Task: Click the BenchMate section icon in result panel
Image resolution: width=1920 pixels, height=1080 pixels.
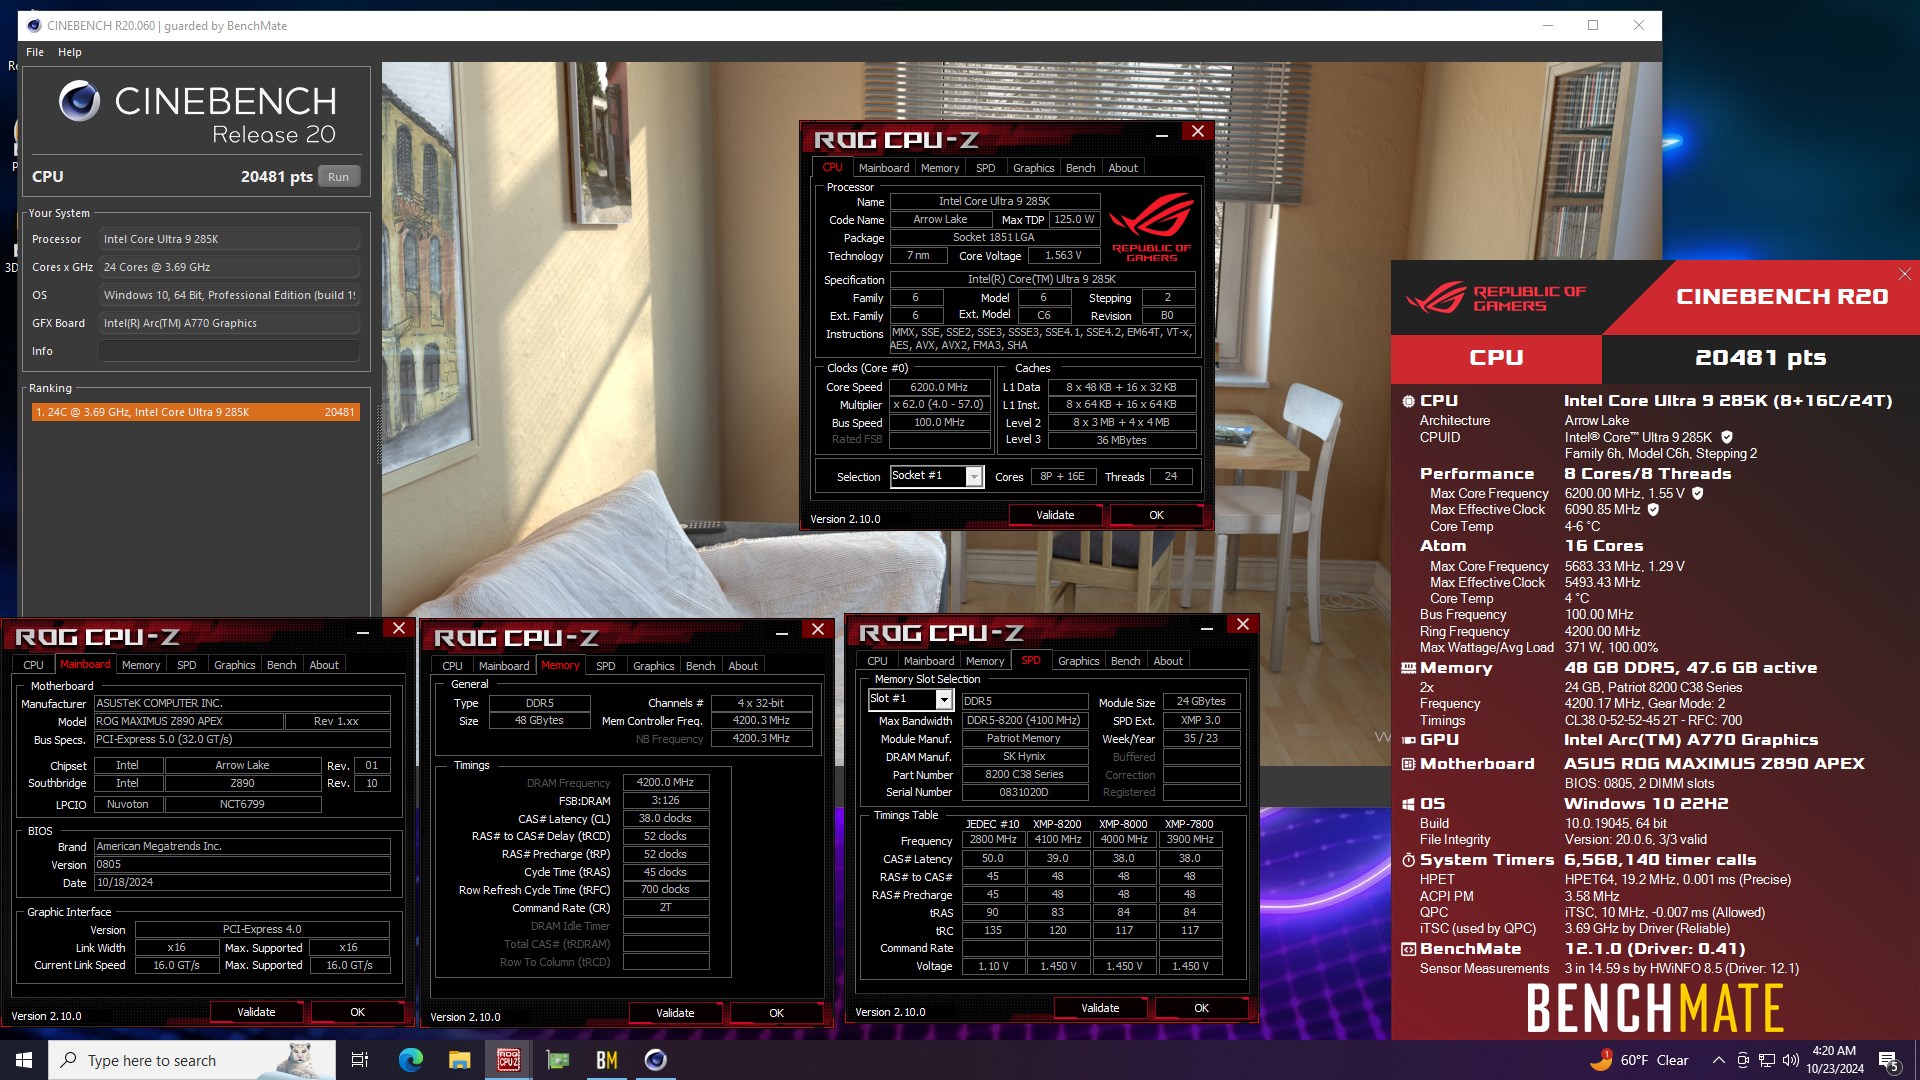Action: click(x=1408, y=949)
